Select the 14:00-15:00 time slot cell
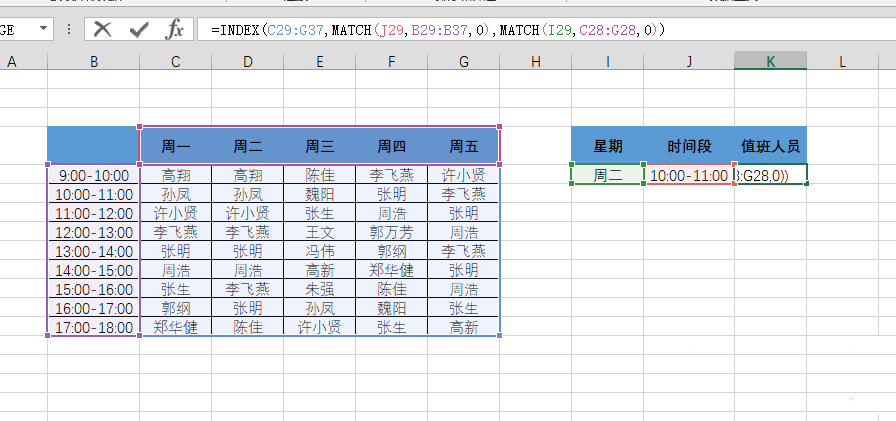Image resolution: width=896 pixels, height=421 pixels. click(x=94, y=270)
